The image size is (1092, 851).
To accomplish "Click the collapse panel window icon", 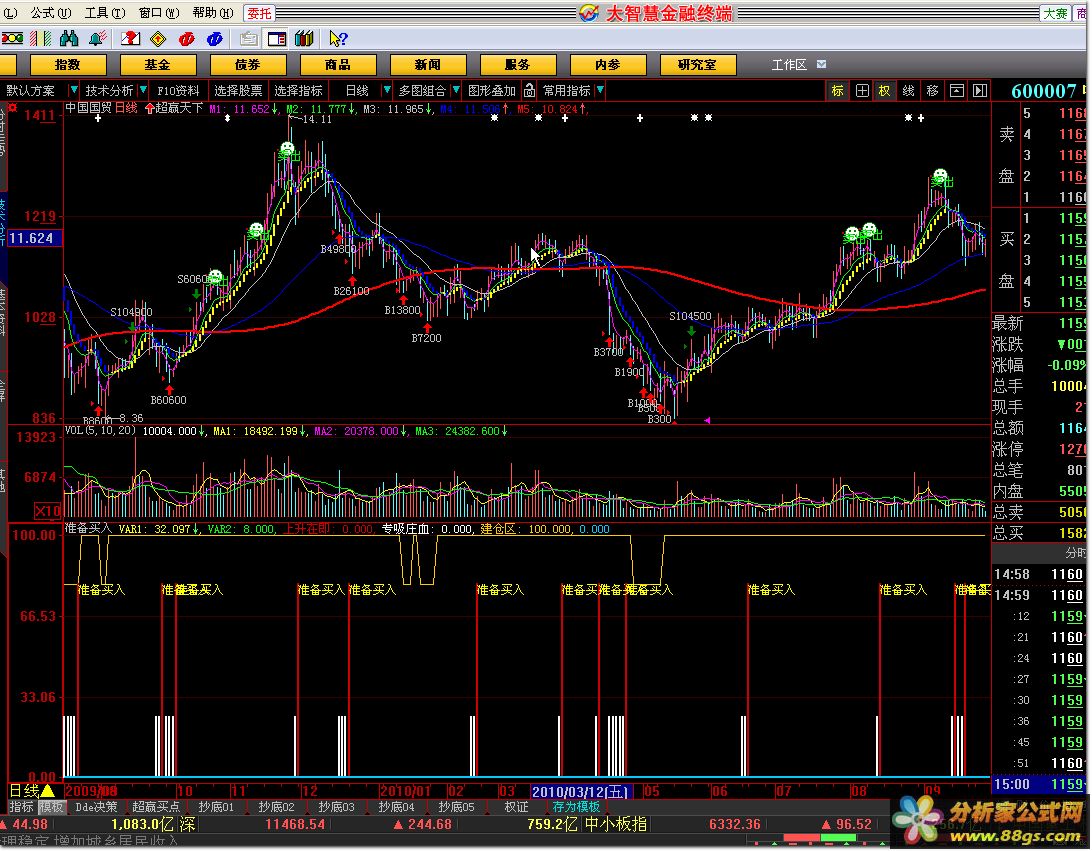I will (957, 91).
